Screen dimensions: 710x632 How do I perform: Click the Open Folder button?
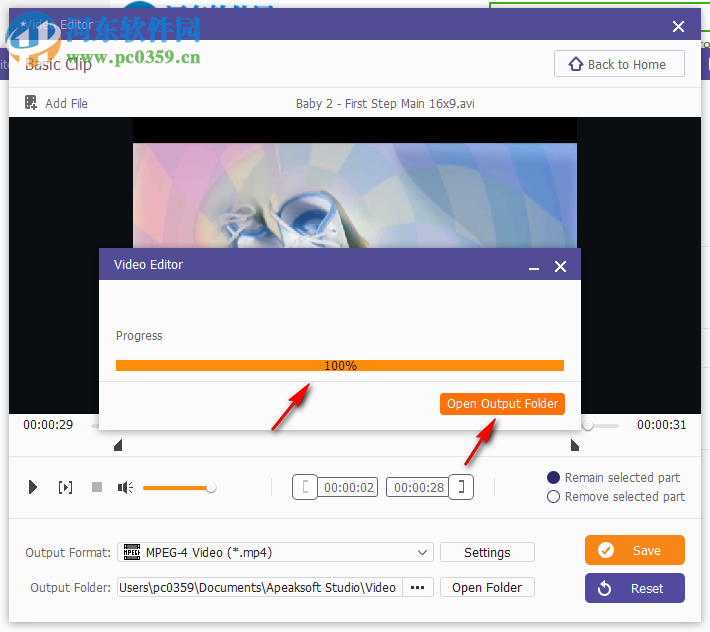pyautogui.click(x=487, y=588)
